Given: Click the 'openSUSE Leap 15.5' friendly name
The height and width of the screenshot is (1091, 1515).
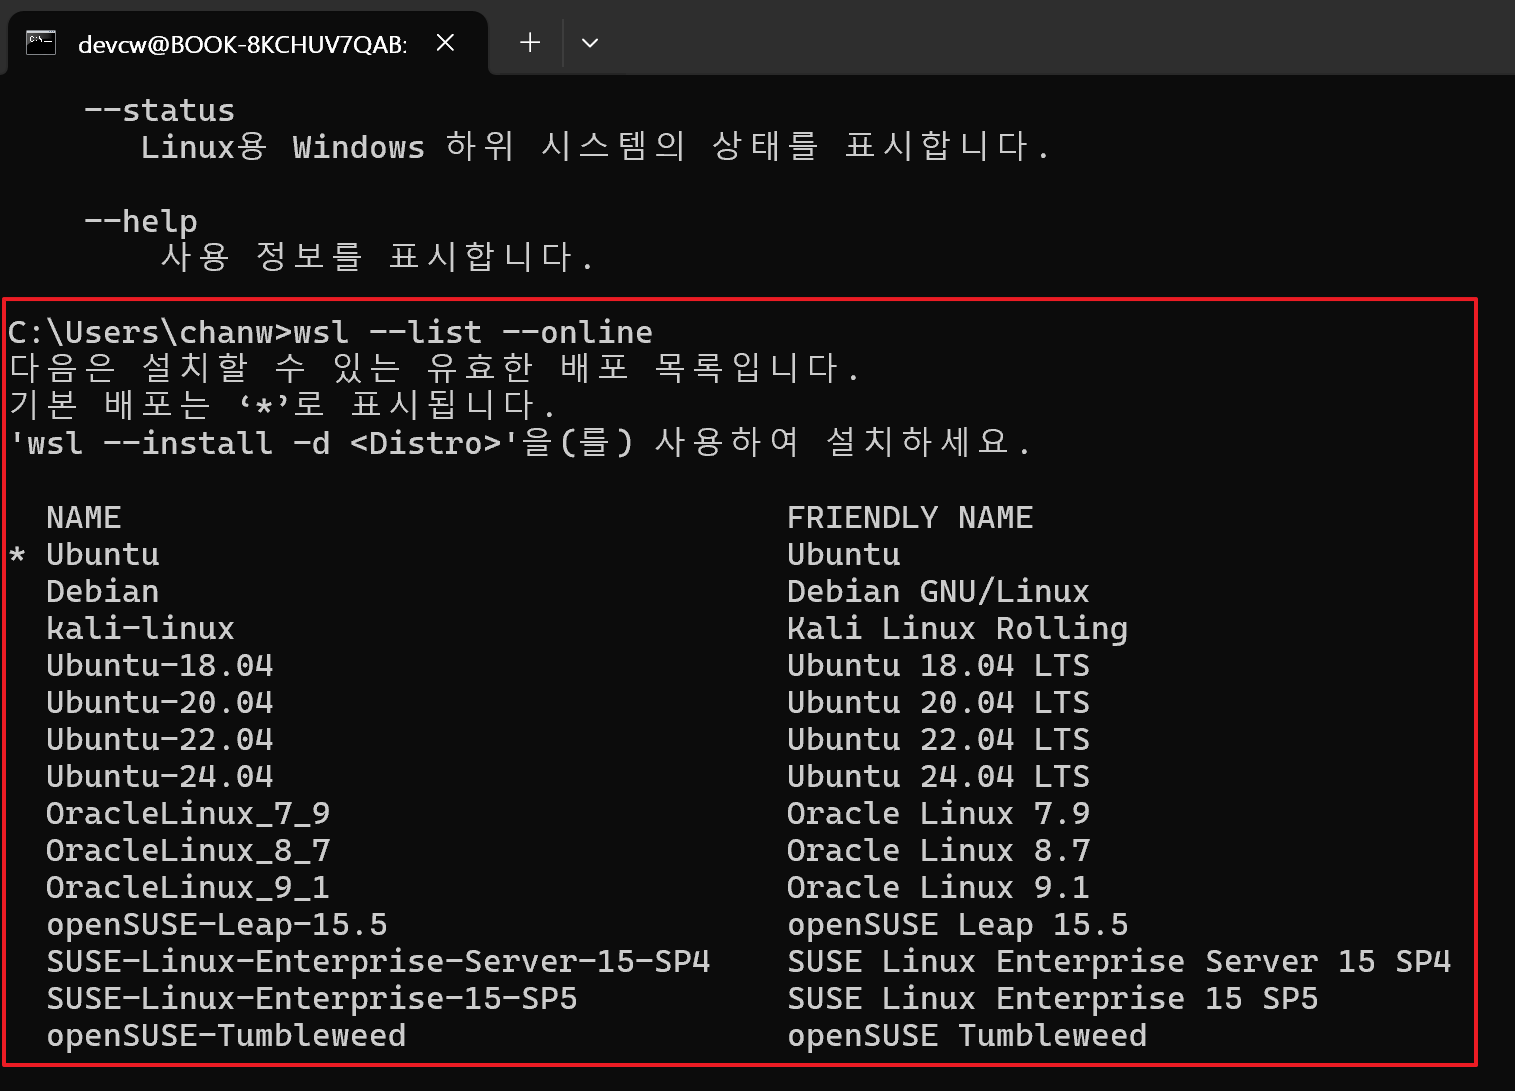Looking at the screenshot, I should (x=957, y=924).
